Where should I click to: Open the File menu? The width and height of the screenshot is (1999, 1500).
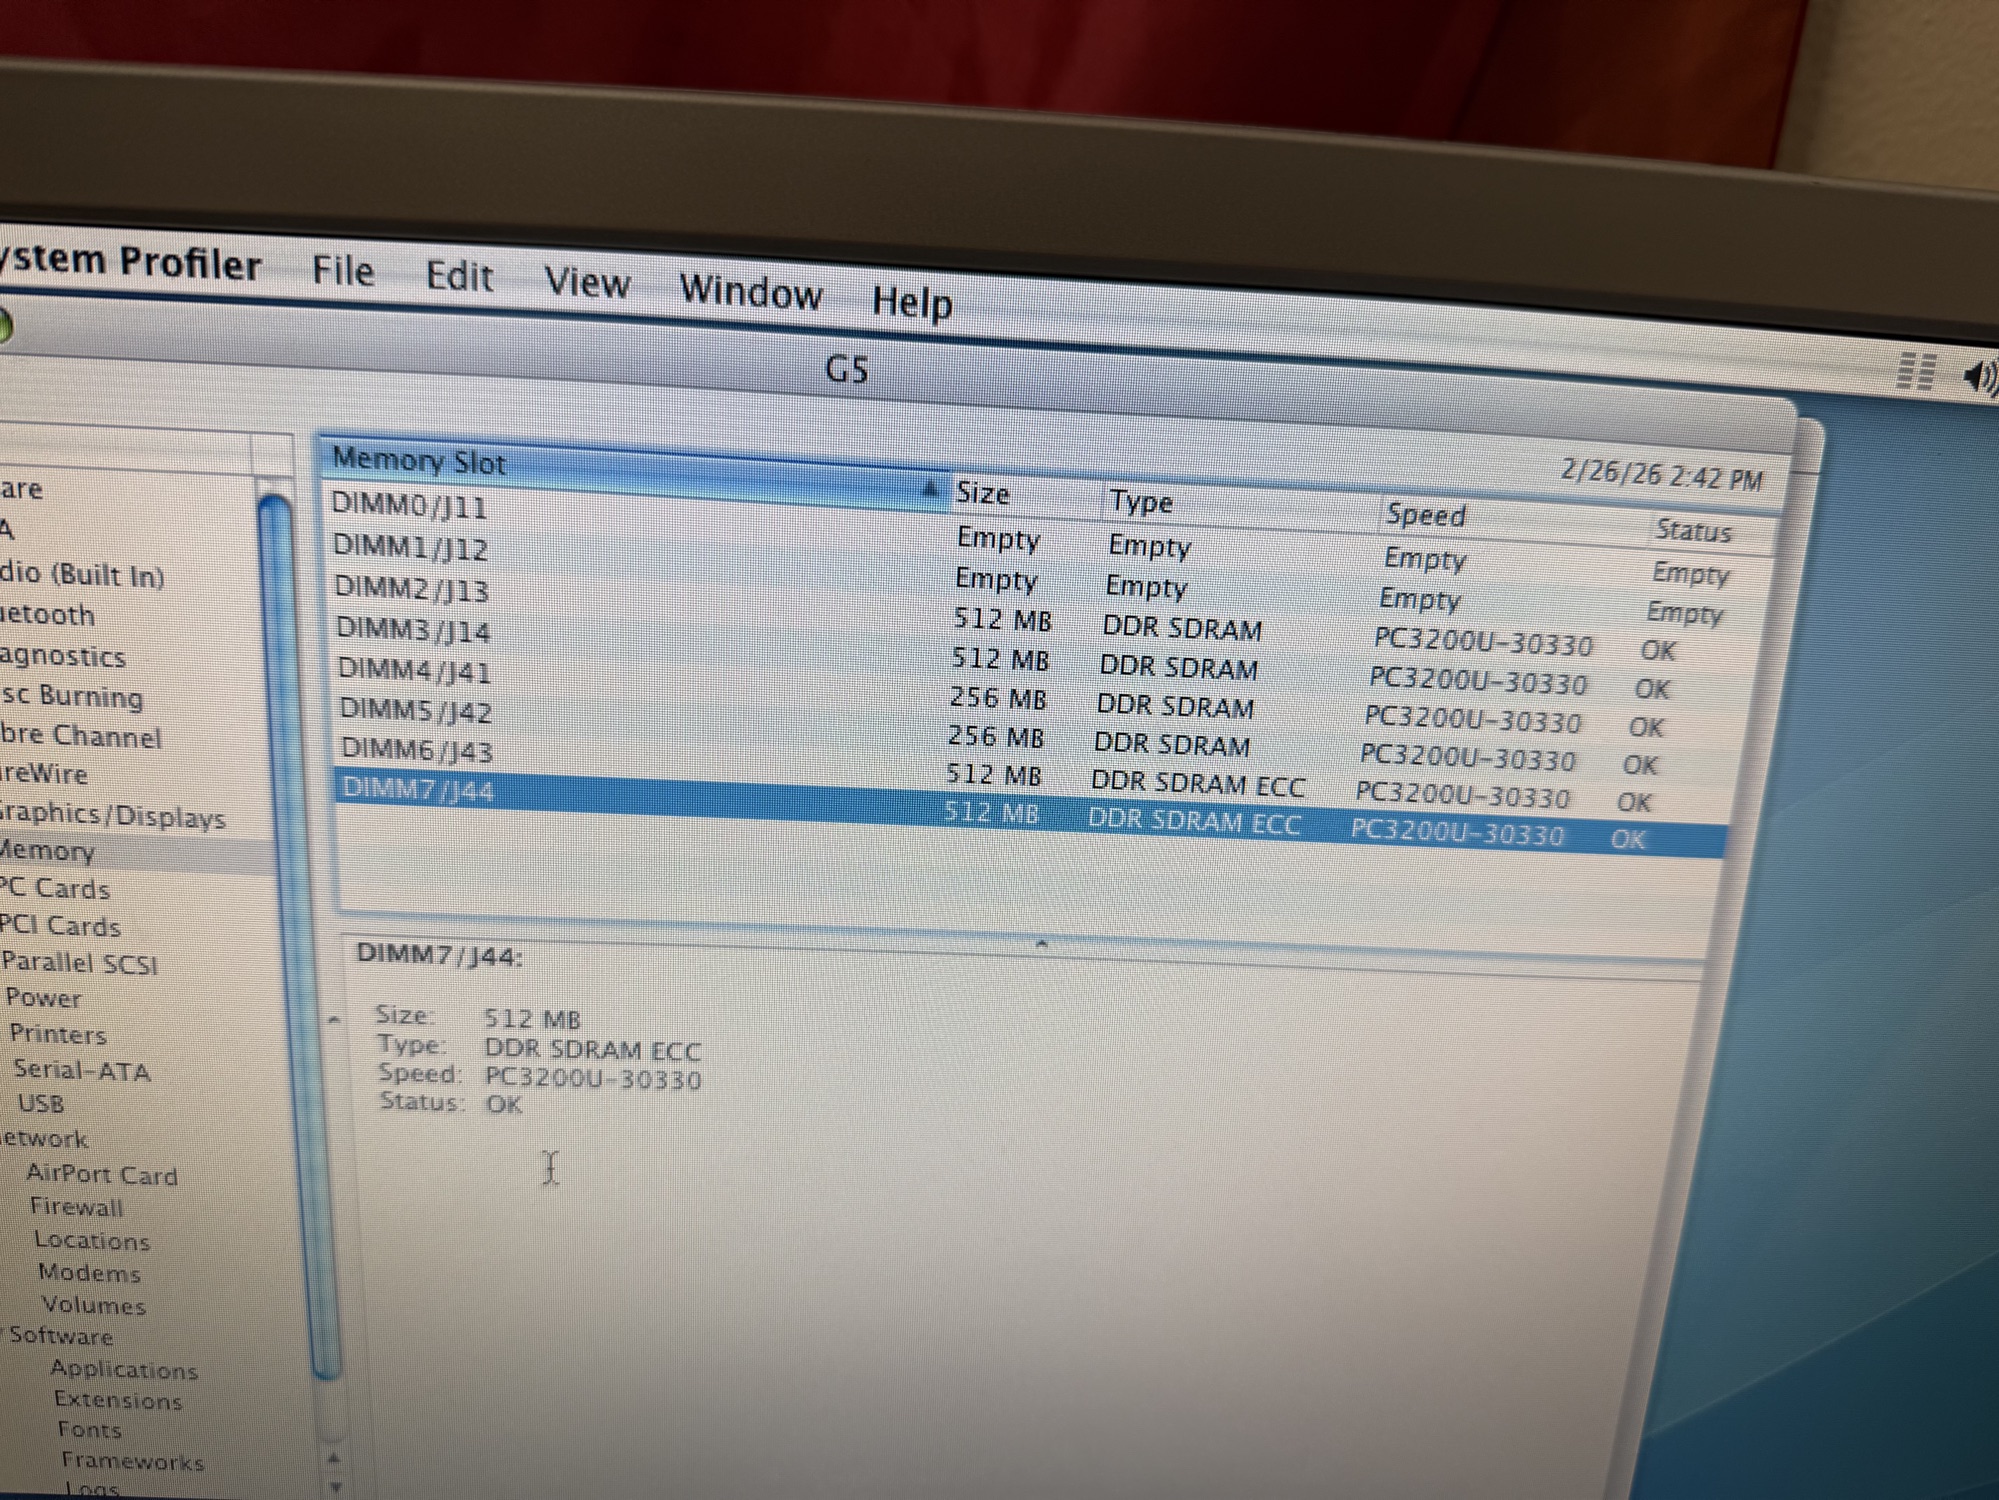pyautogui.click(x=343, y=271)
